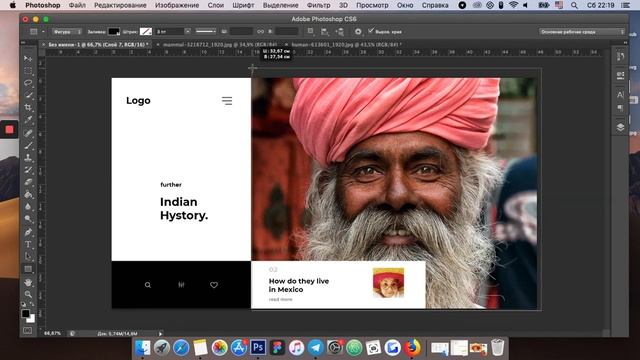Open the Фильтр menu
Screen dimensions: 640x360
pyautogui.click(x=318, y=5)
